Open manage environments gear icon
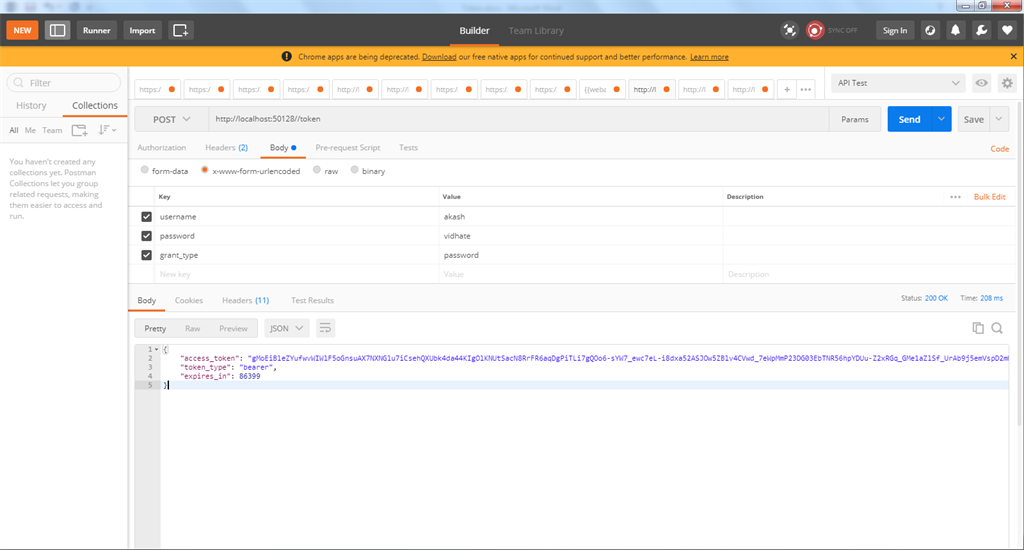The width and height of the screenshot is (1024, 550). tap(1007, 83)
